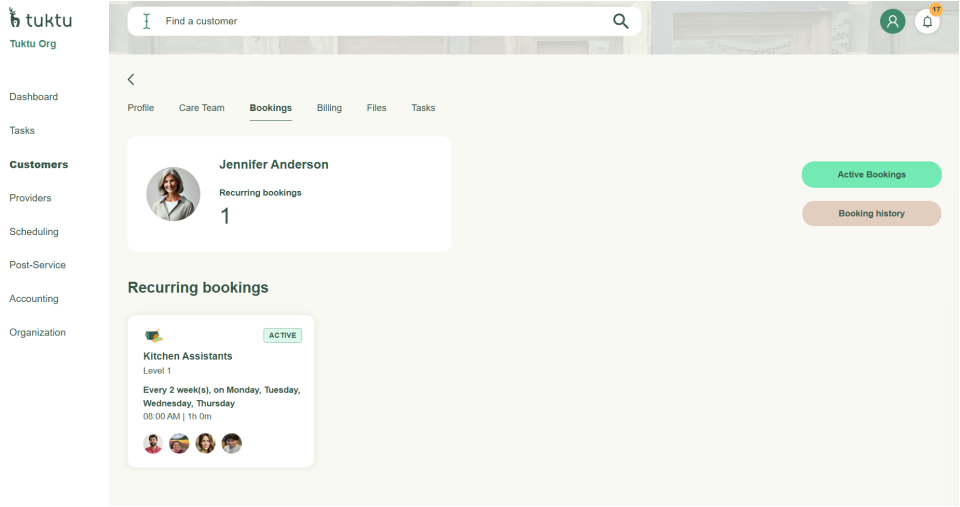Click Jennifer Anderson's profile photo

click(x=173, y=194)
